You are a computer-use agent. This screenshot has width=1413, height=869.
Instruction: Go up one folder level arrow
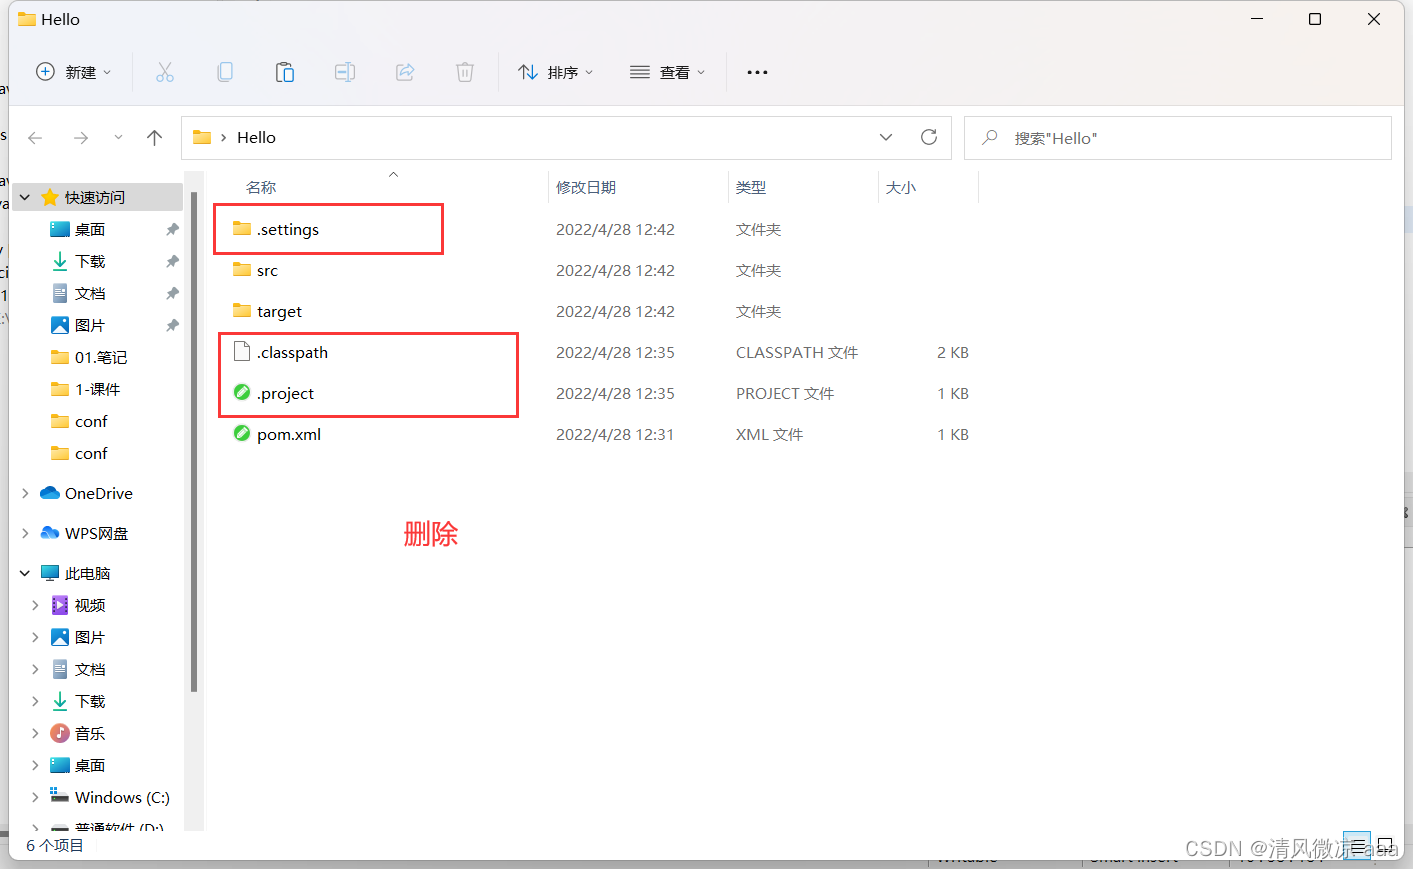click(154, 138)
